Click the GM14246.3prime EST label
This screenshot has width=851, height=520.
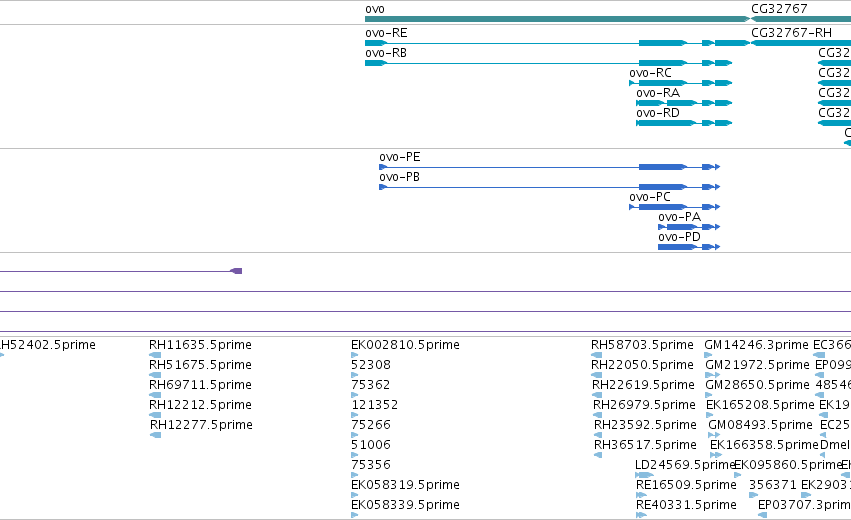(x=756, y=345)
